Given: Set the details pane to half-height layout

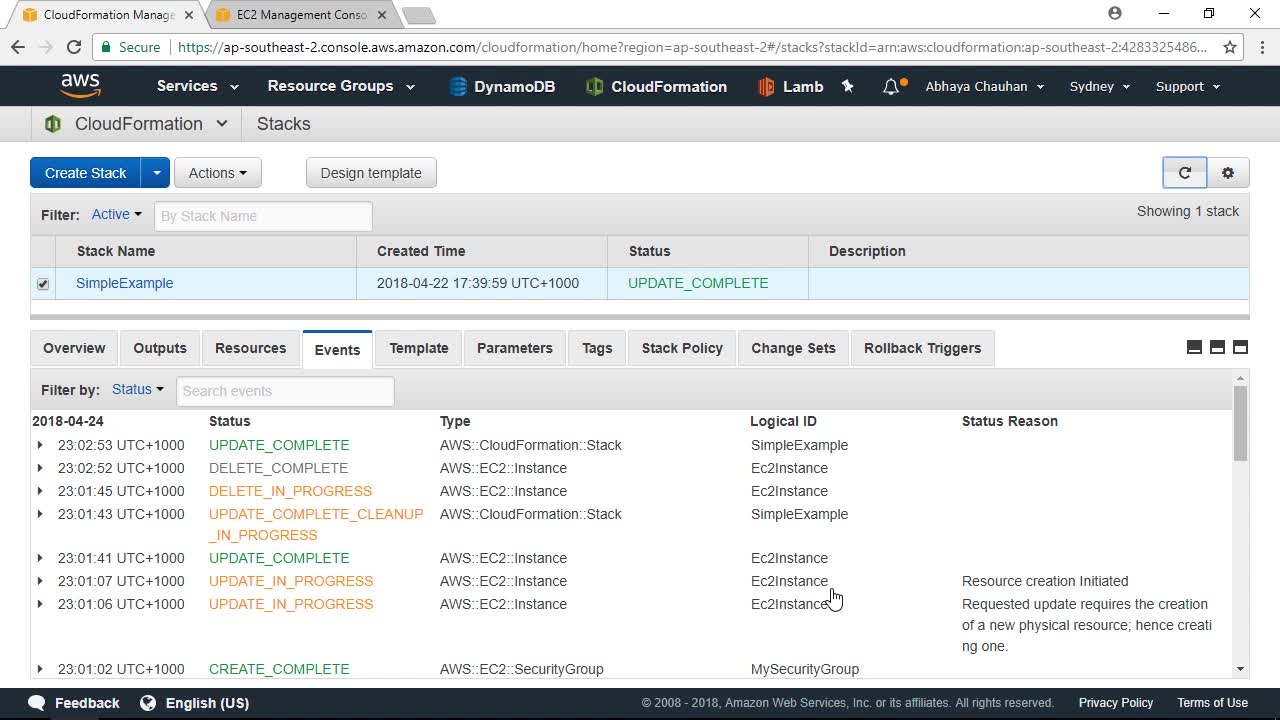Looking at the screenshot, I should click(x=1217, y=347).
